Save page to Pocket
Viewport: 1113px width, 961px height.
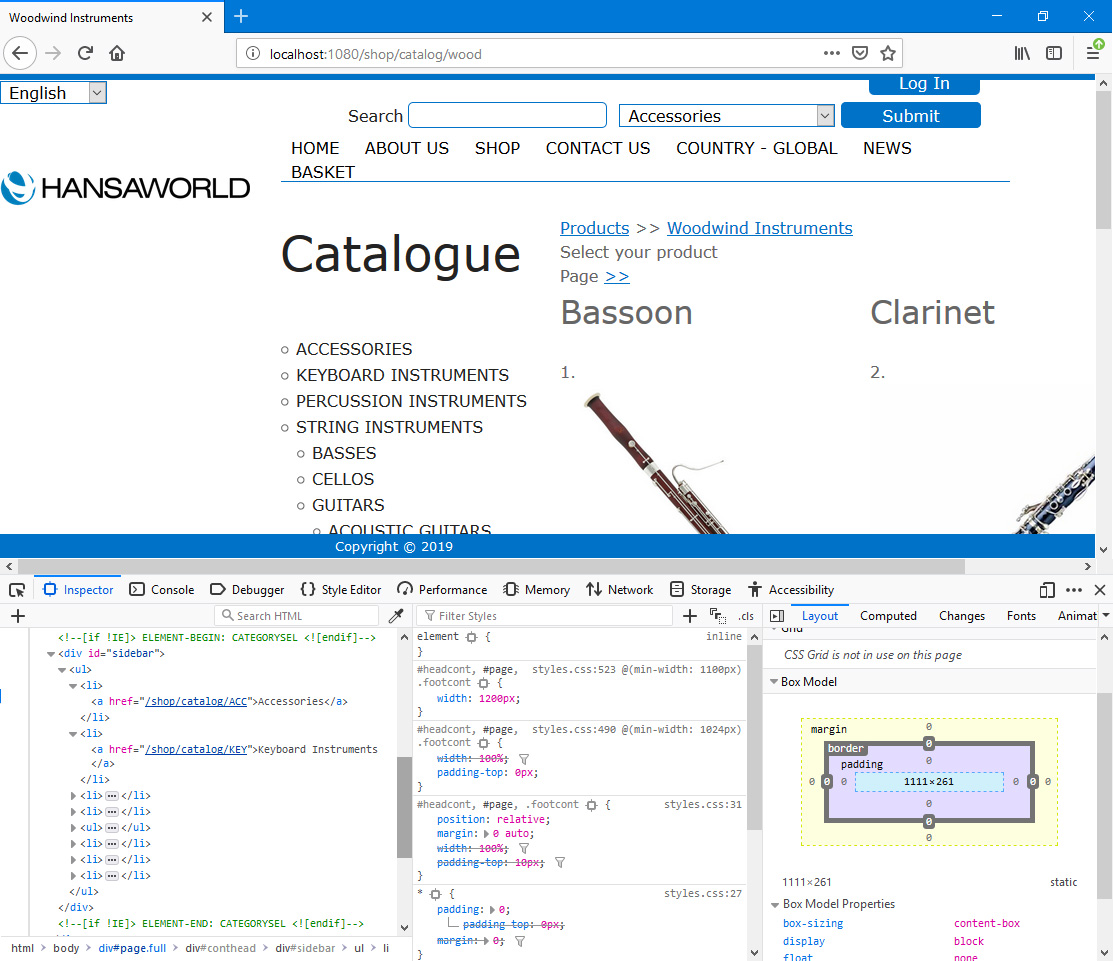859,53
